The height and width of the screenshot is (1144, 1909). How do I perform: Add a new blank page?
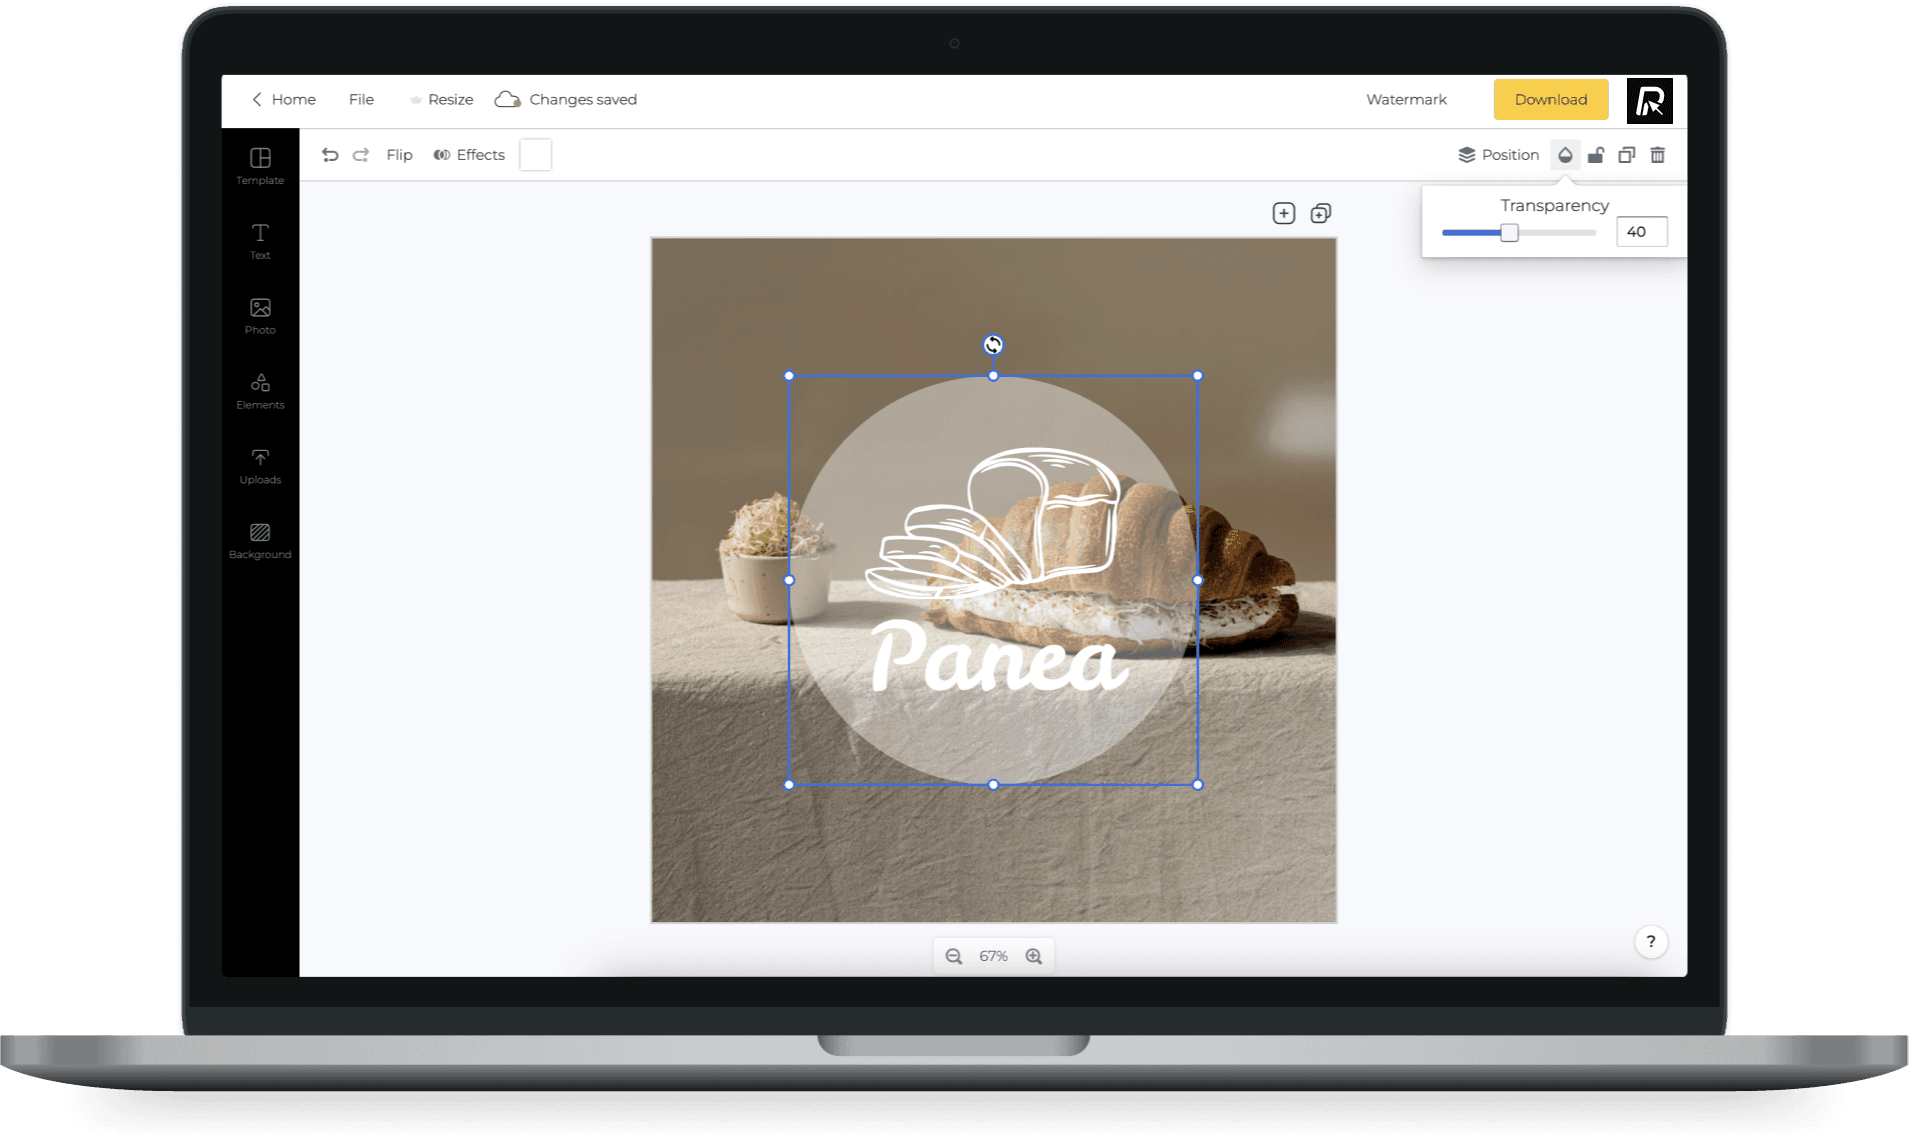[x=1284, y=213]
